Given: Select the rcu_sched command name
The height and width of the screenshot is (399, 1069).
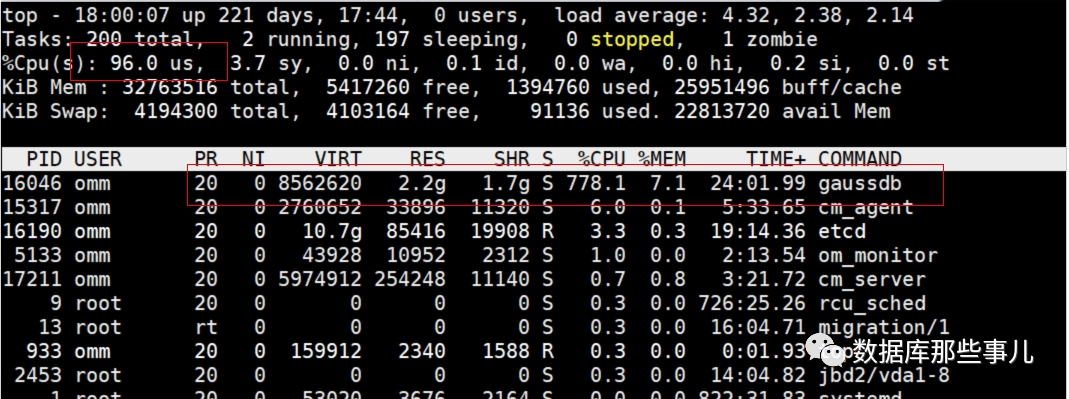Looking at the screenshot, I should tap(872, 304).
